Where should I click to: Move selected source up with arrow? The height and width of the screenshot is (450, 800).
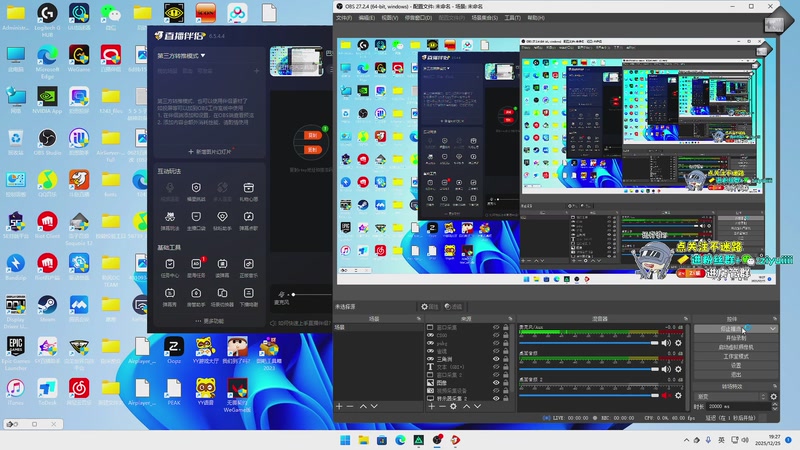tap(466, 406)
